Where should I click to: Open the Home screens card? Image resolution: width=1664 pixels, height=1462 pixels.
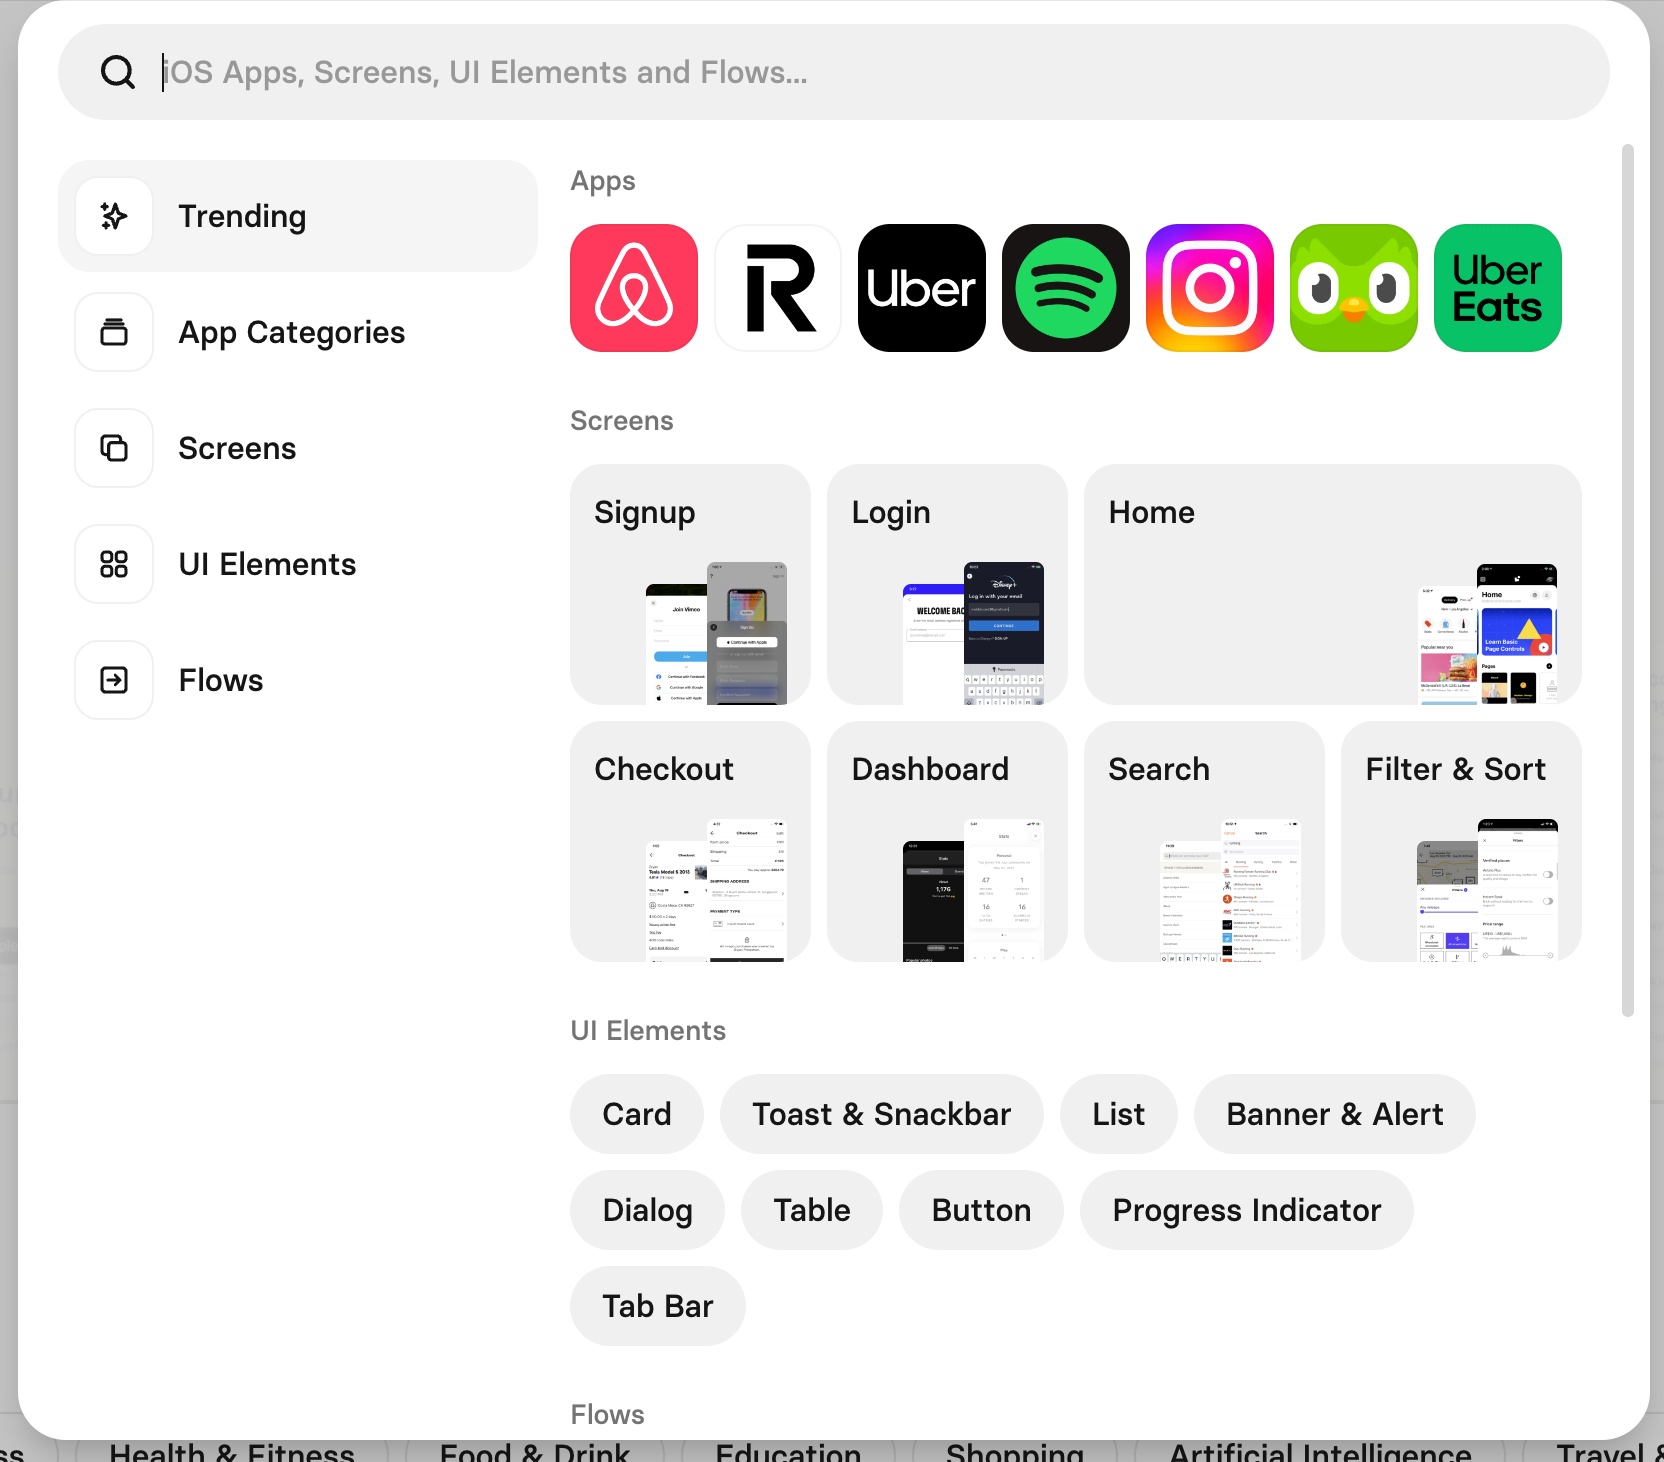[1333, 584]
